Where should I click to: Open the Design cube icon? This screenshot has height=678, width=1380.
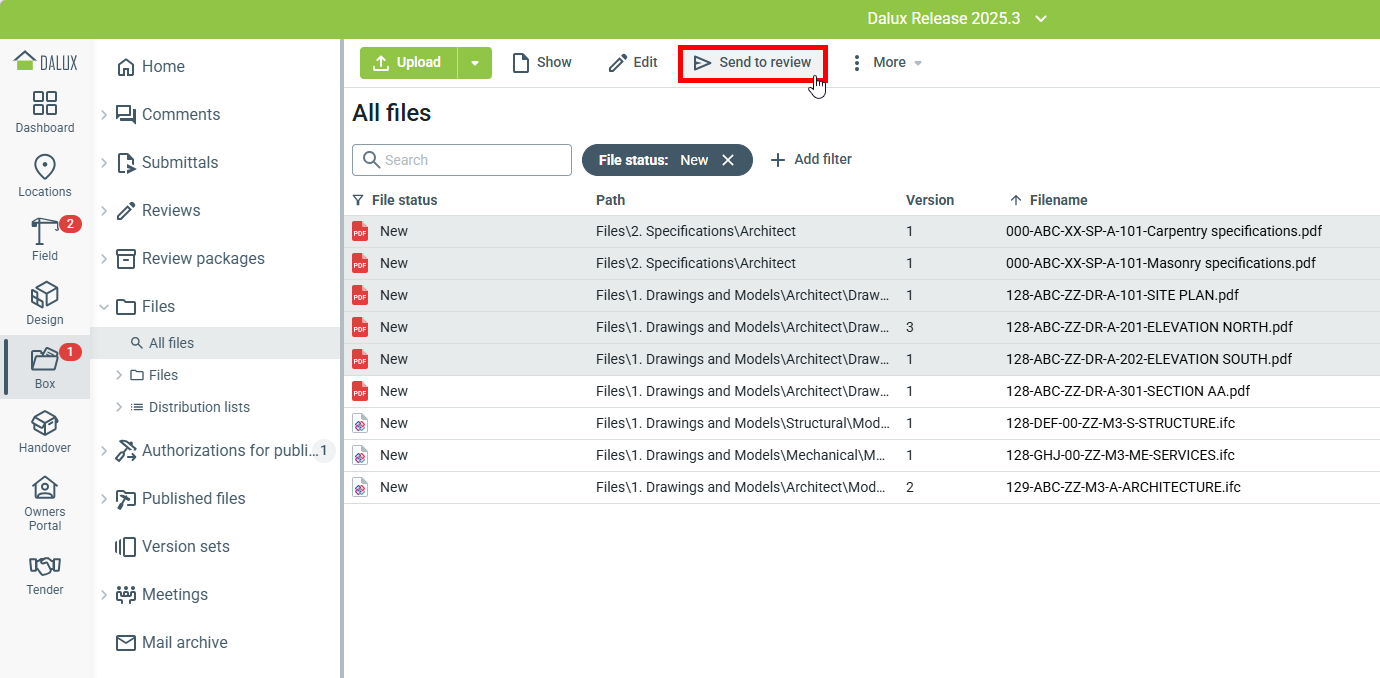pyautogui.click(x=45, y=295)
